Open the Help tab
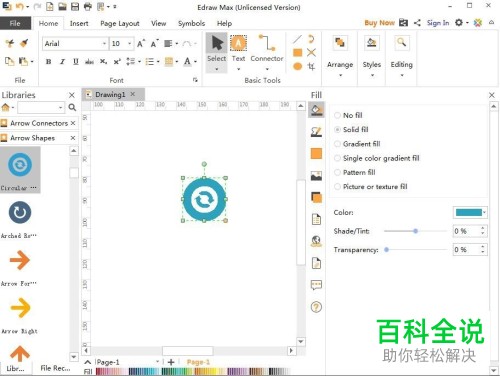 click(224, 23)
